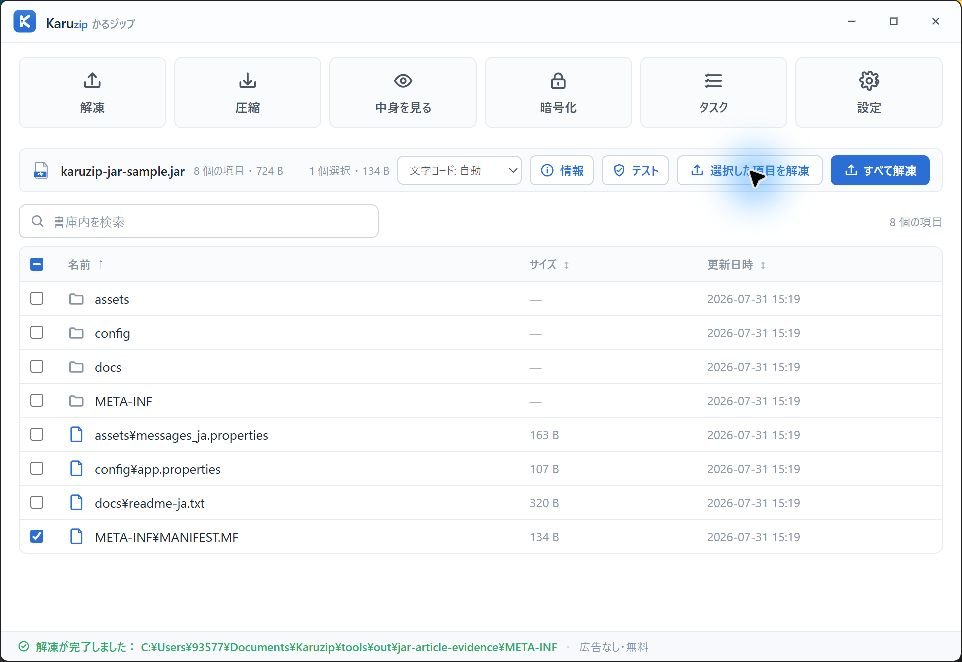Click the 134 B size cell in file list
Image resolution: width=962 pixels, height=662 pixels.
544,537
